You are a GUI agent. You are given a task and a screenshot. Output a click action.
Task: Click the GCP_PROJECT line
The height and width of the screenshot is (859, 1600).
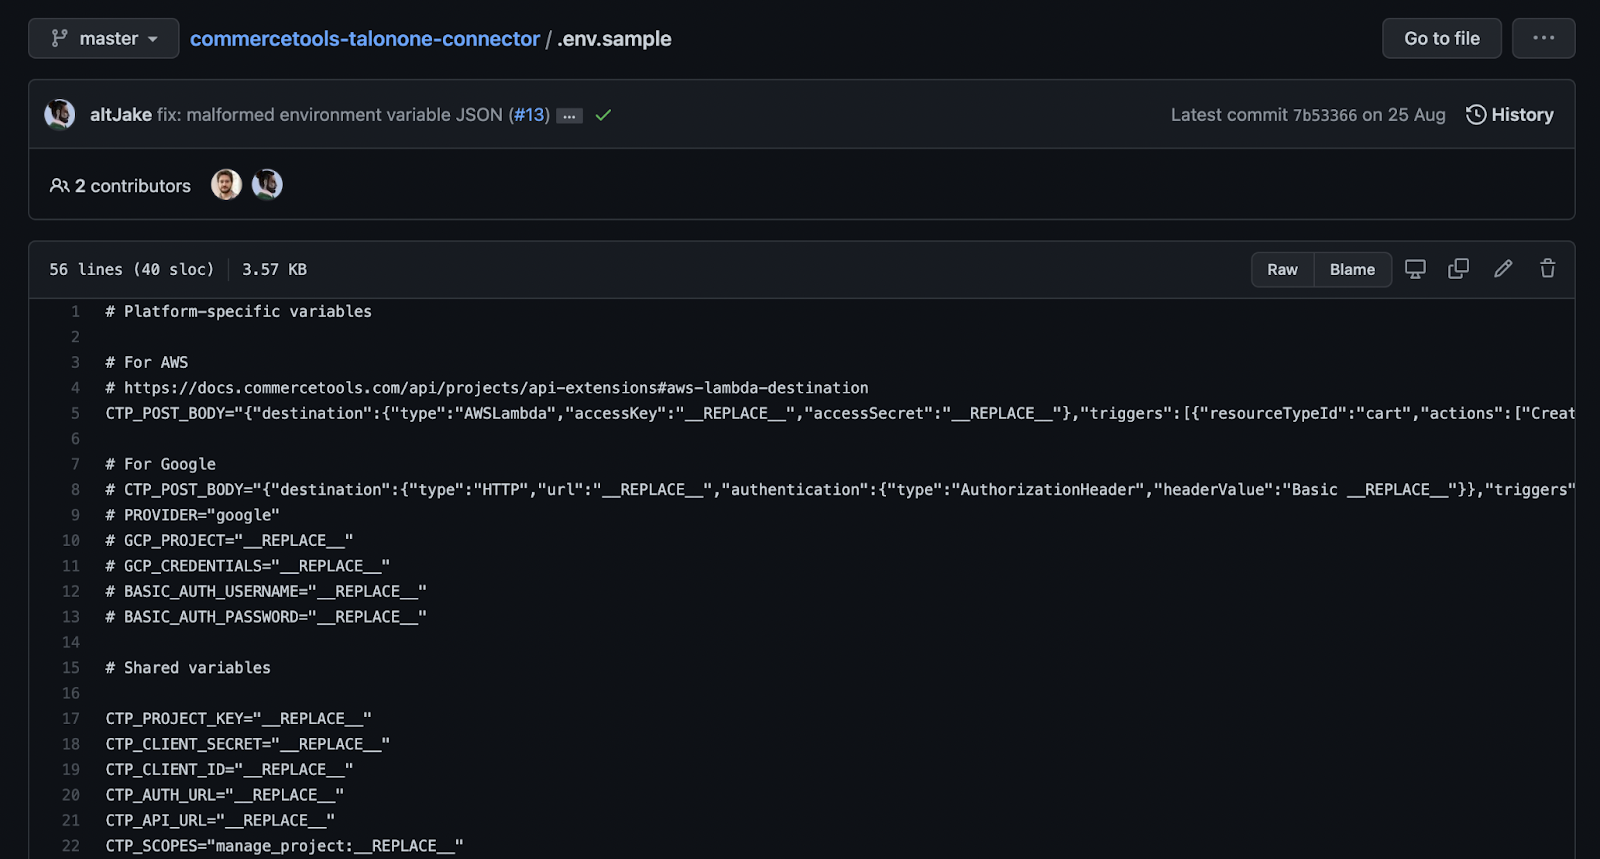[x=229, y=540]
